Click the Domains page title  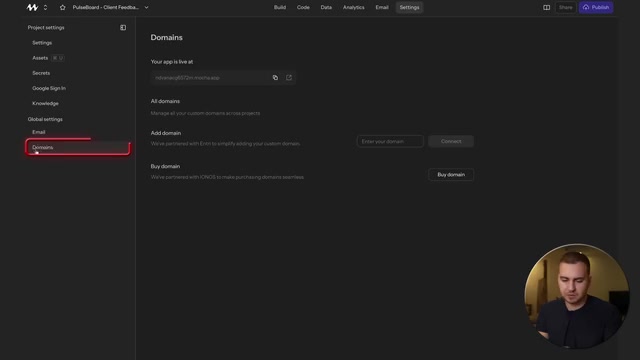(167, 38)
